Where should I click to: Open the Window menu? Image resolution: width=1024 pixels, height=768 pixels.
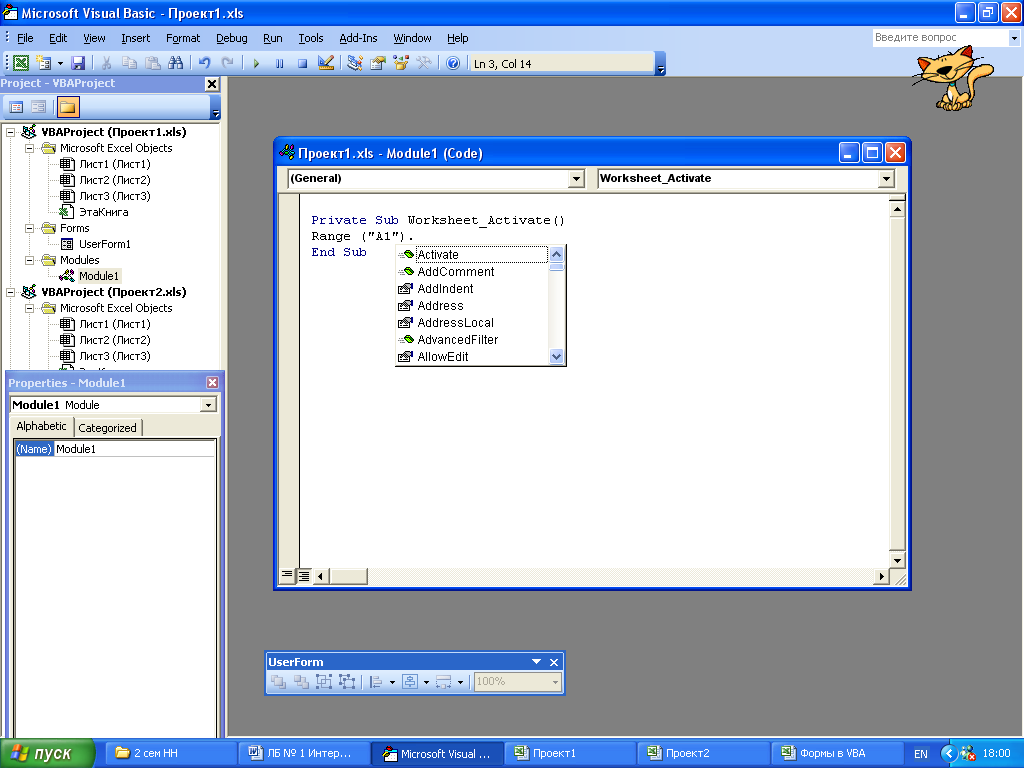coord(412,38)
